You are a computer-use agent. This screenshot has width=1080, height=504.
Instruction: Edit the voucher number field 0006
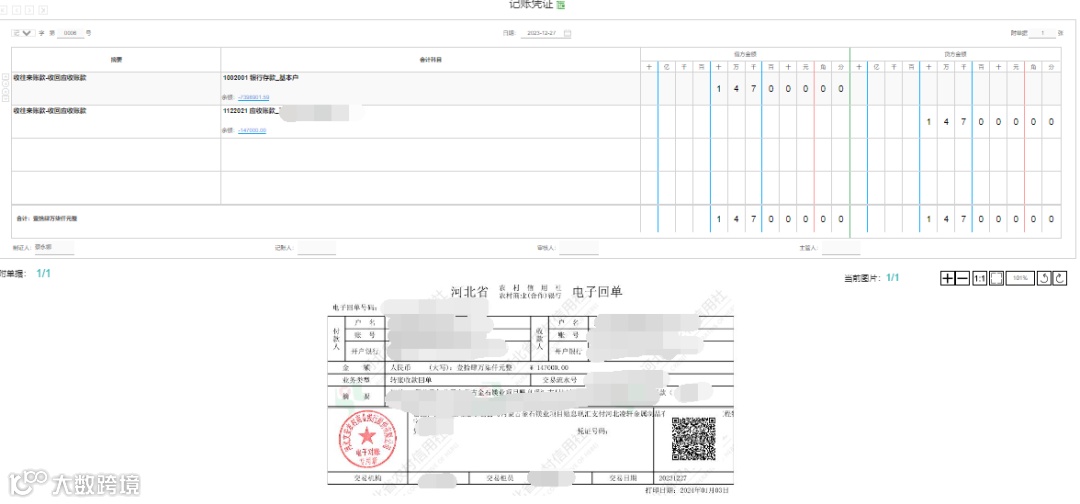coord(70,33)
